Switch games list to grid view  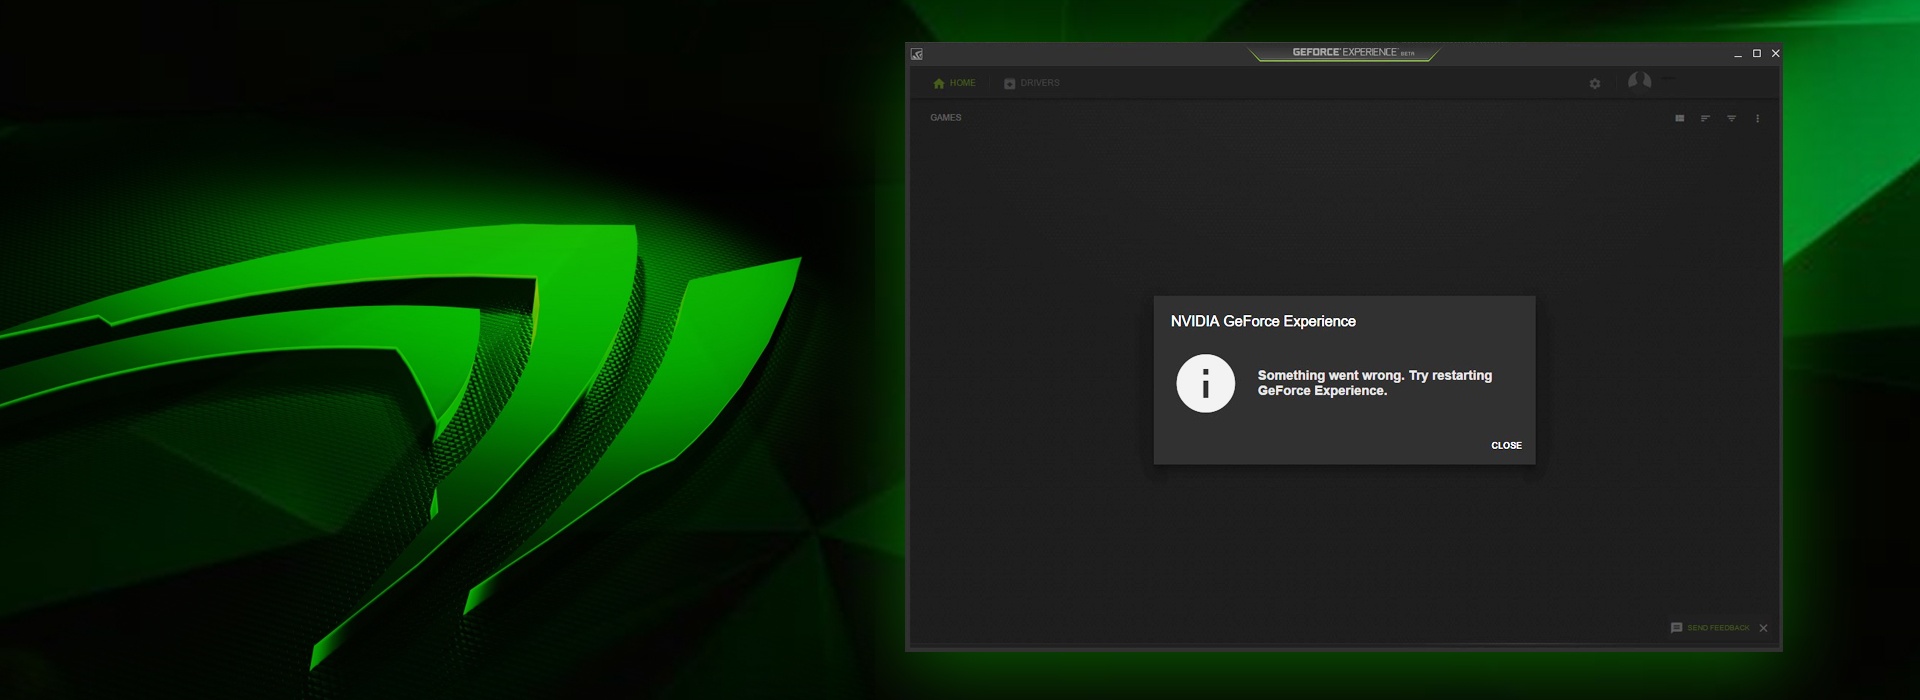(1680, 118)
